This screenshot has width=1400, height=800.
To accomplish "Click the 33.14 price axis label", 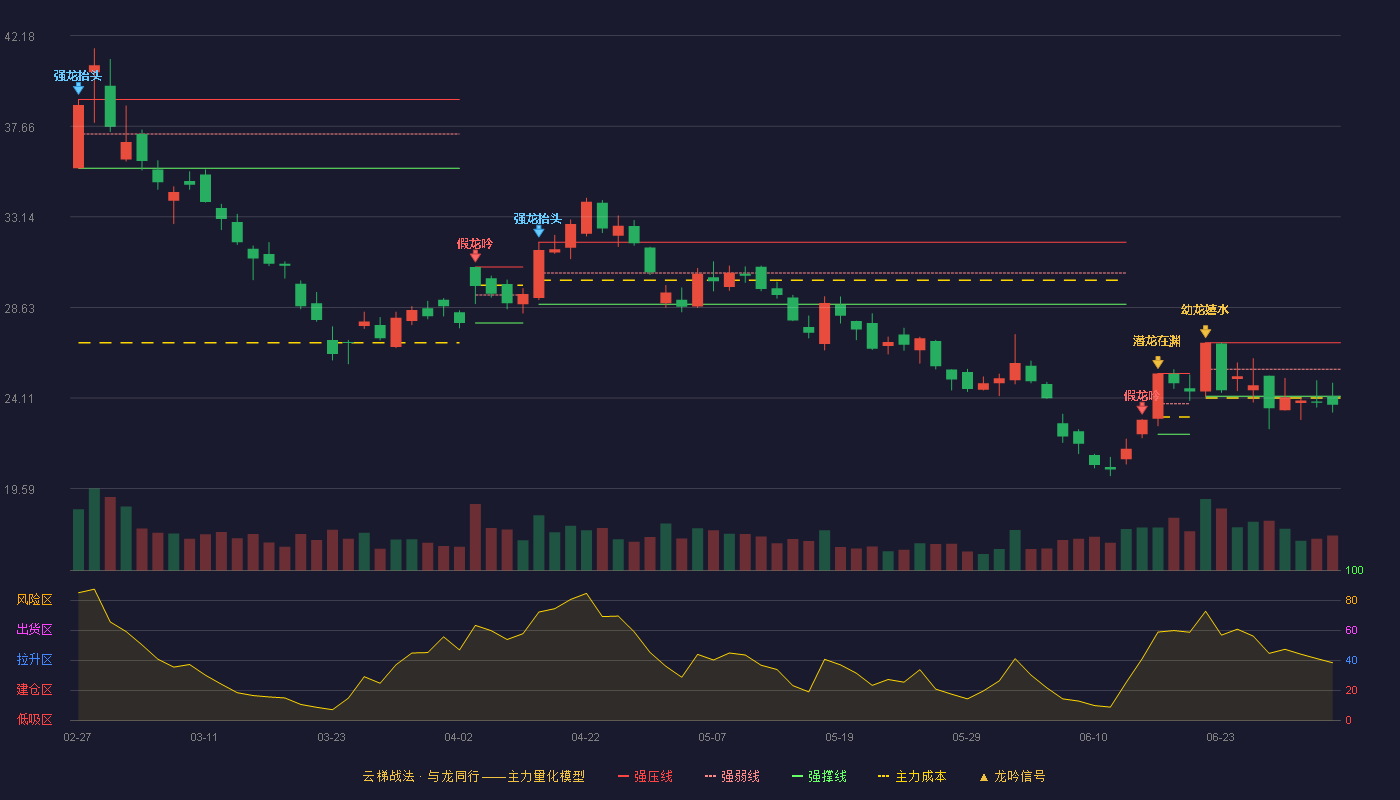I will [x=19, y=218].
